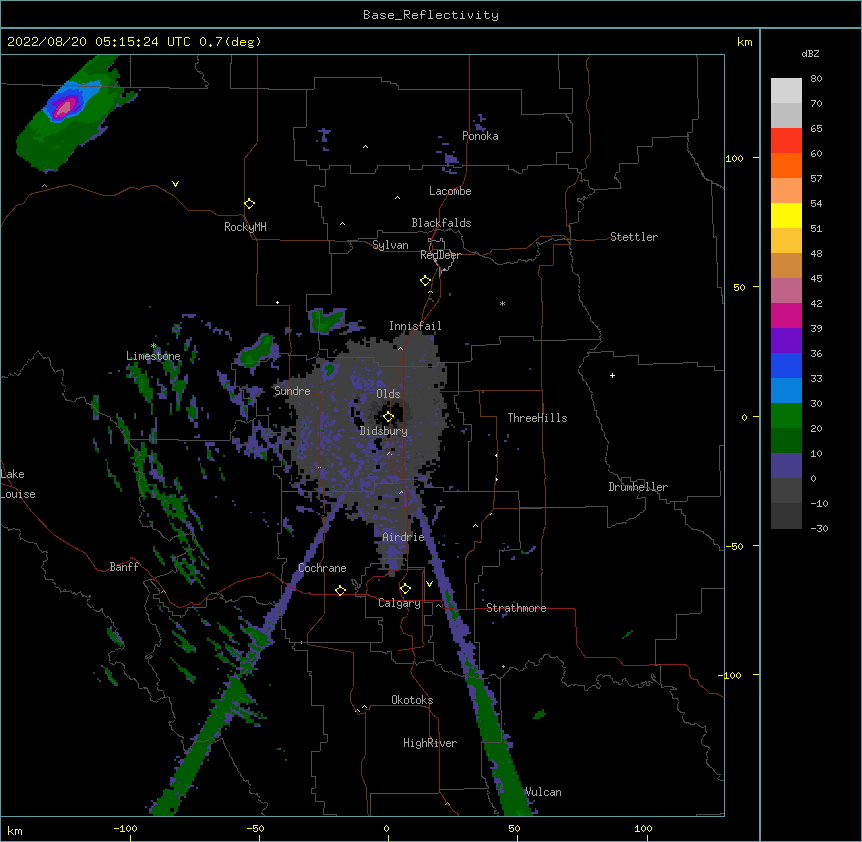Click the green echo patch northwest of Innisfail
The height and width of the screenshot is (842, 862).
[x=327, y=320]
